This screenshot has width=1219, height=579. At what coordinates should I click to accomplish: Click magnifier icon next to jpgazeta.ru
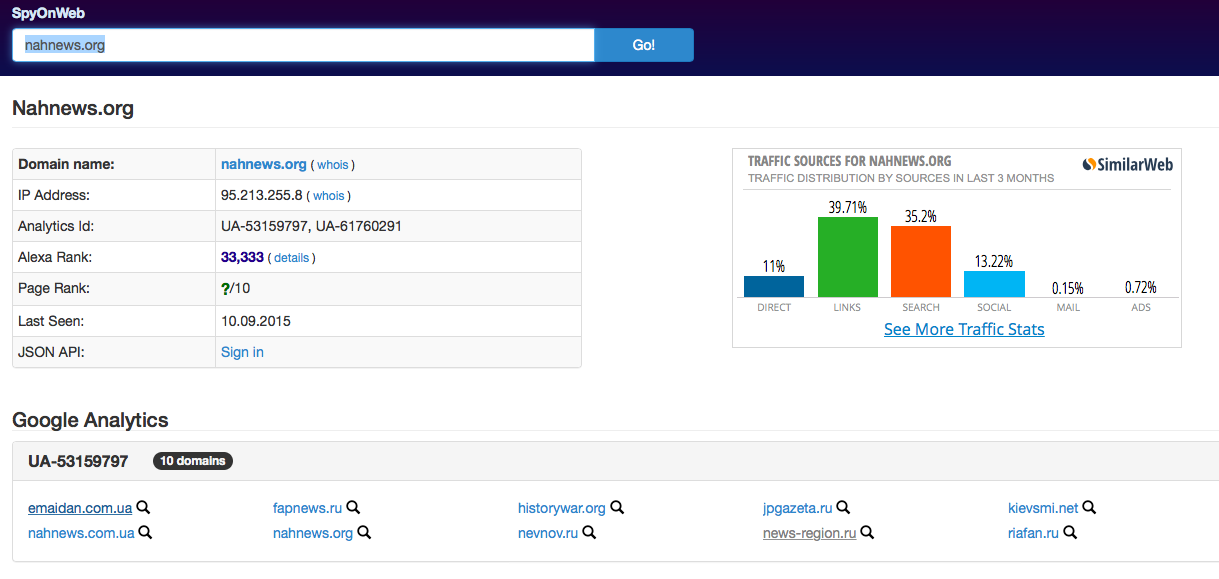coord(843,508)
